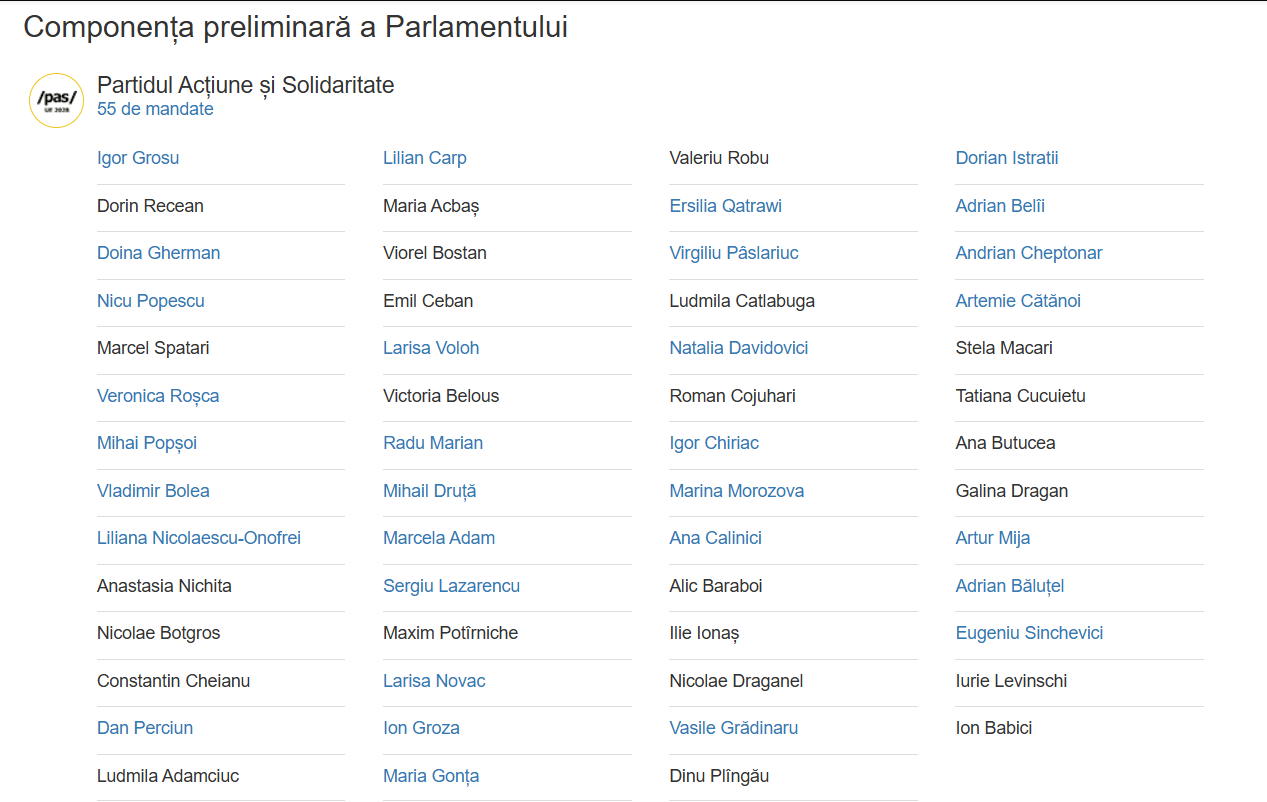Click the Dan Perciun link
Image resolution: width=1267 pixels, height=802 pixels.
point(145,728)
